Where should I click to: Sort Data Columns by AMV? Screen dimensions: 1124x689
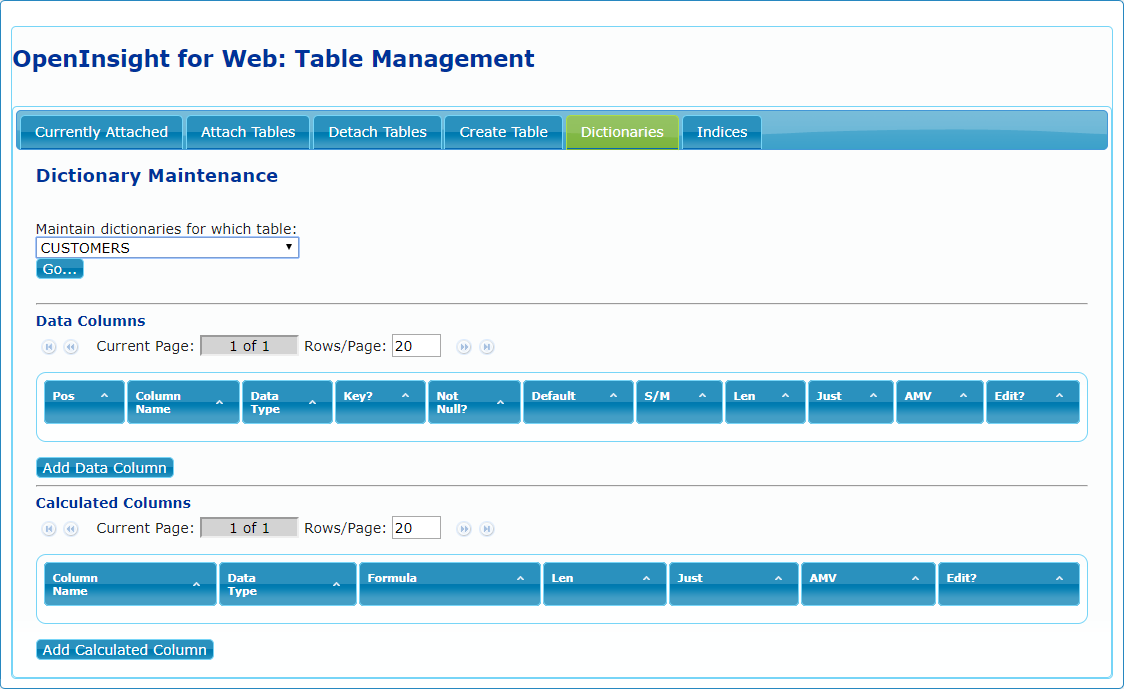940,402
